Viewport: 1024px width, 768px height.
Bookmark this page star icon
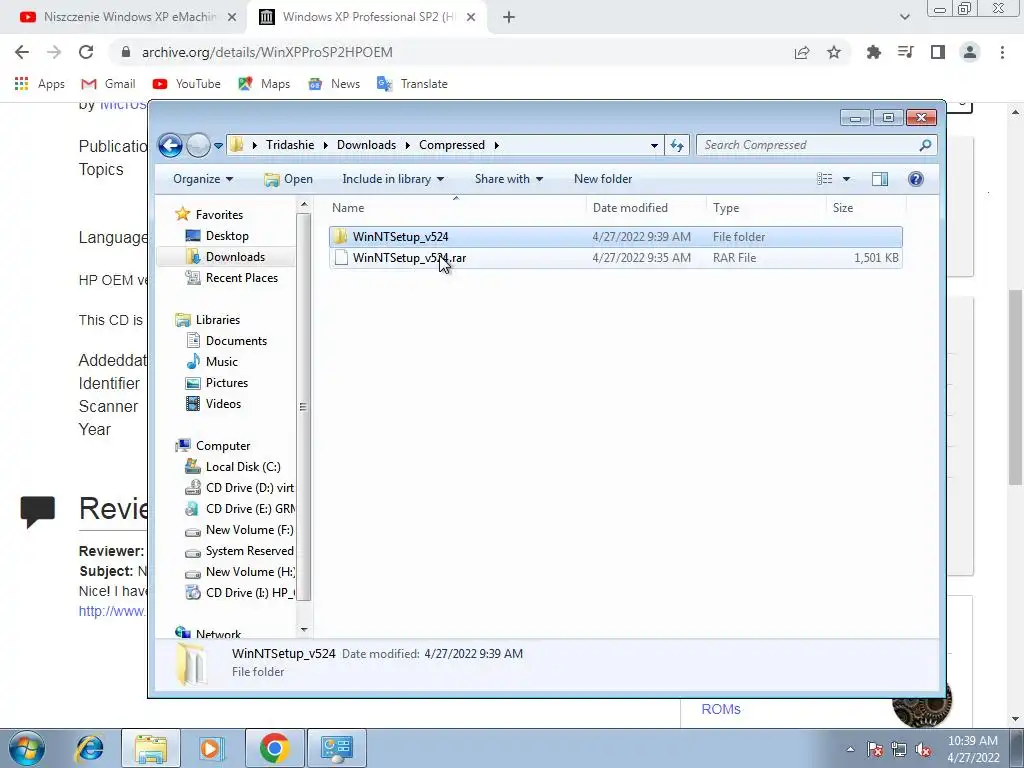pyautogui.click(x=834, y=52)
